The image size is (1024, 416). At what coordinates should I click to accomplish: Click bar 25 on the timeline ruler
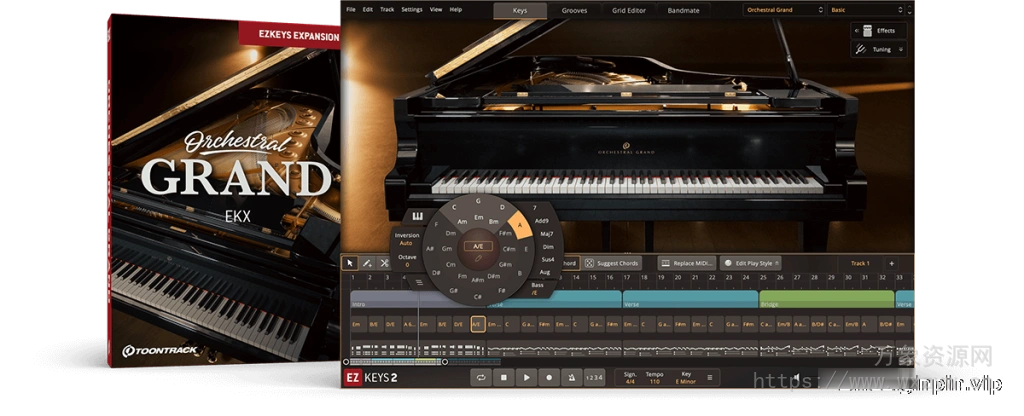[x=763, y=278]
